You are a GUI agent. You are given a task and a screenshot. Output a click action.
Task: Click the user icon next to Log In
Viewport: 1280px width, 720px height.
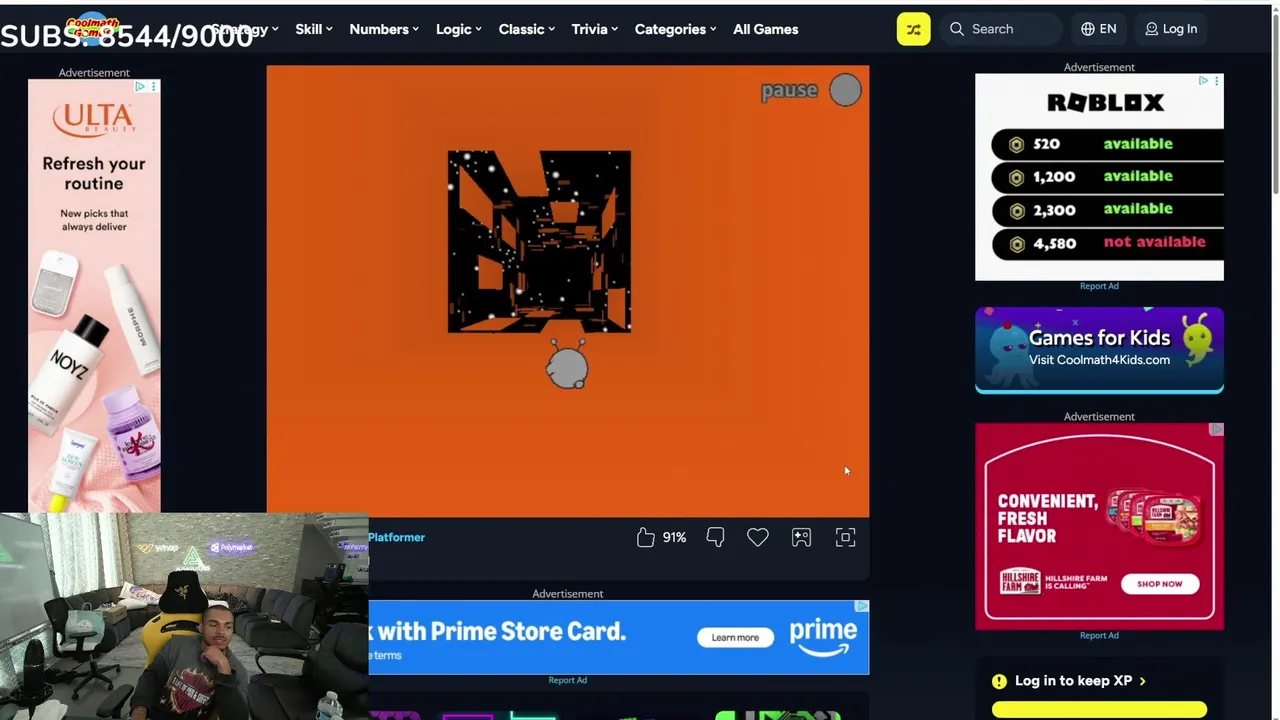click(1152, 29)
